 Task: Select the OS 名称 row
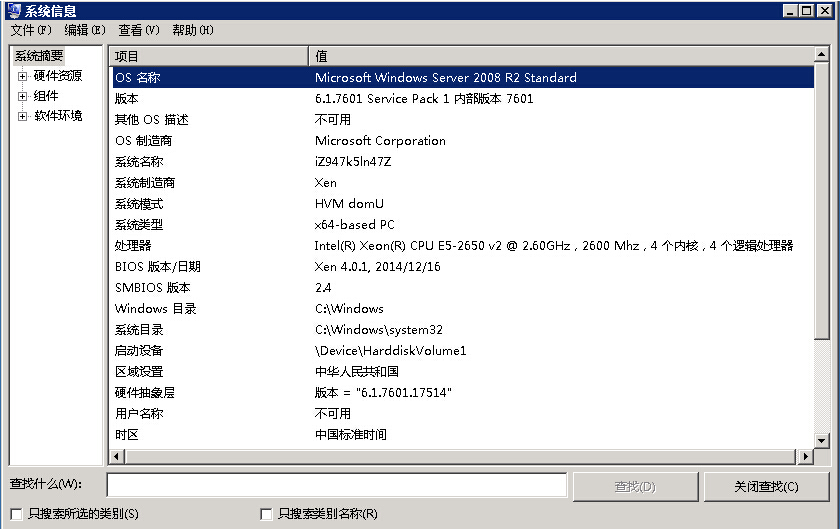click(463, 77)
